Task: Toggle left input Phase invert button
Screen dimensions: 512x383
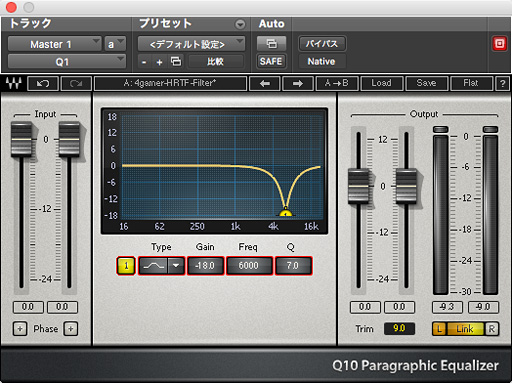Action: tap(20, 329)
